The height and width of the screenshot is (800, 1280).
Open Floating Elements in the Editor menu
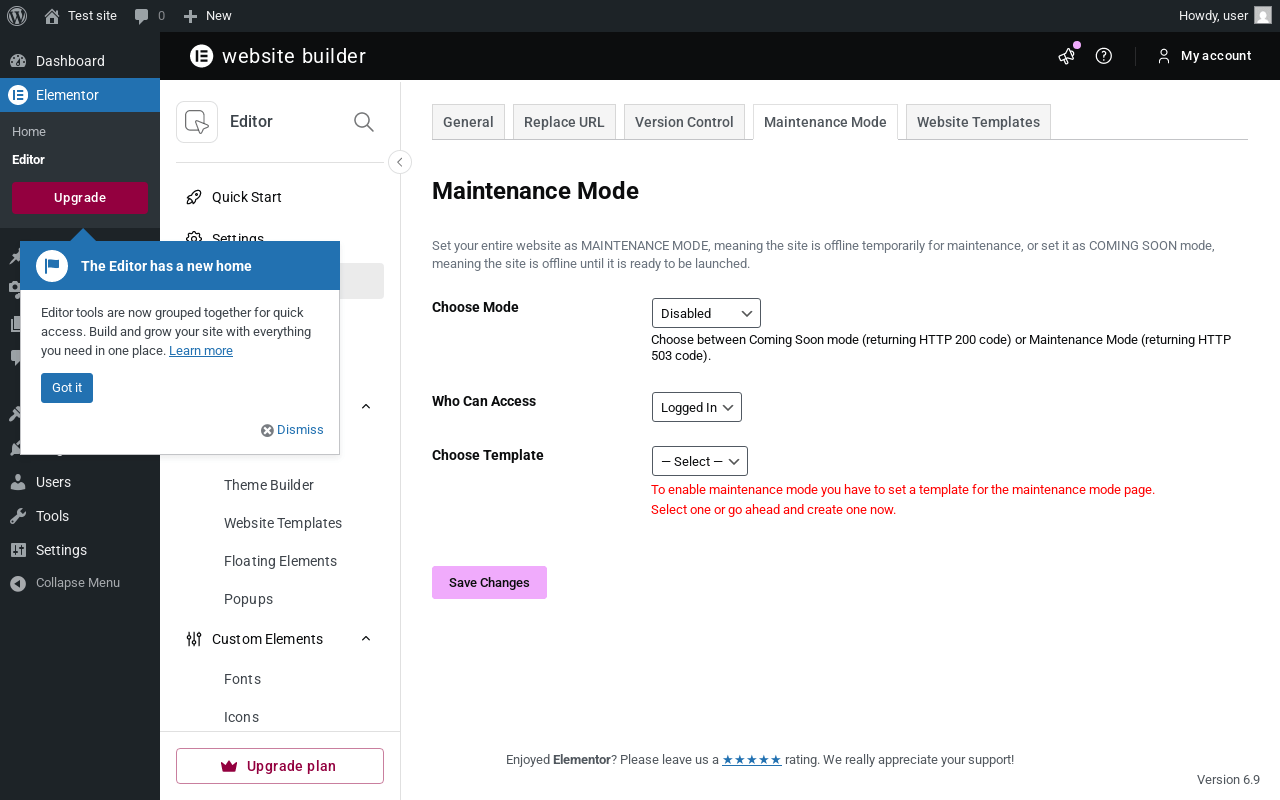pos(280,561)
